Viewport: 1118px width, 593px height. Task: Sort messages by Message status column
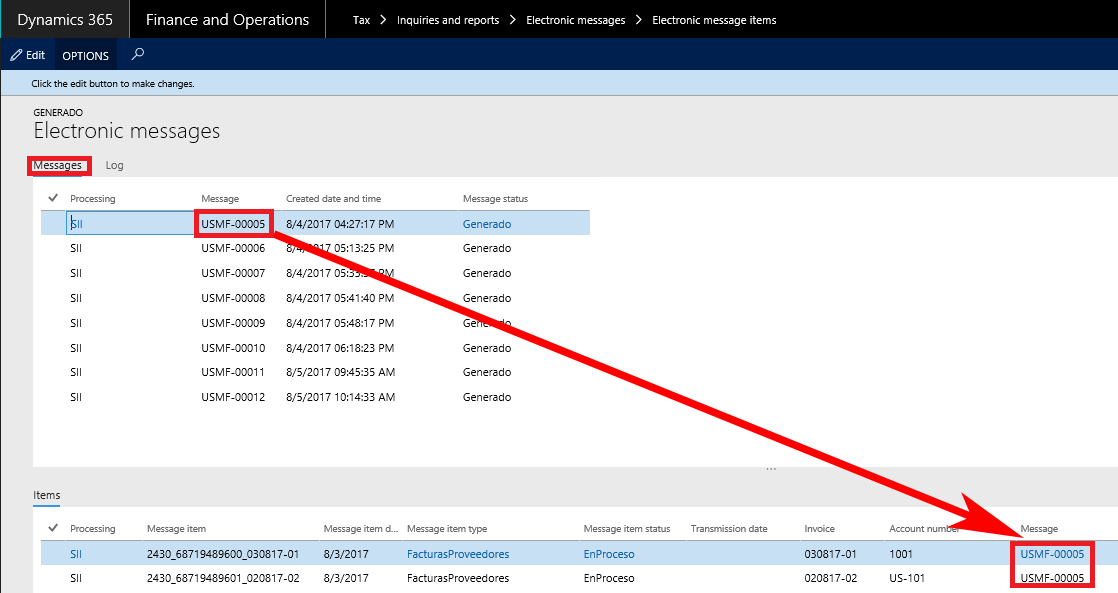pos(496,199)
